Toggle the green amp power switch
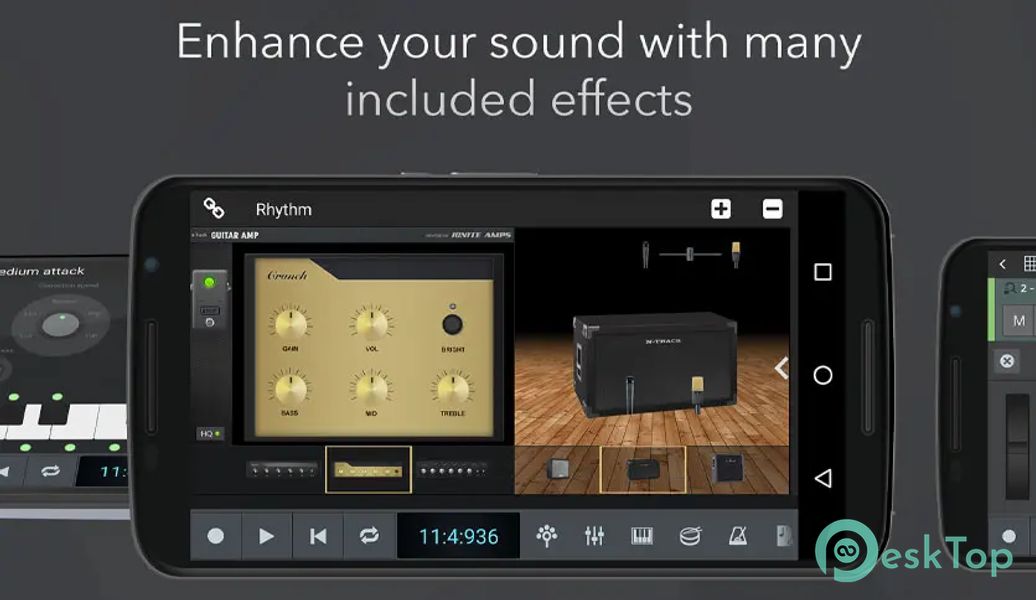 (209, 283)
